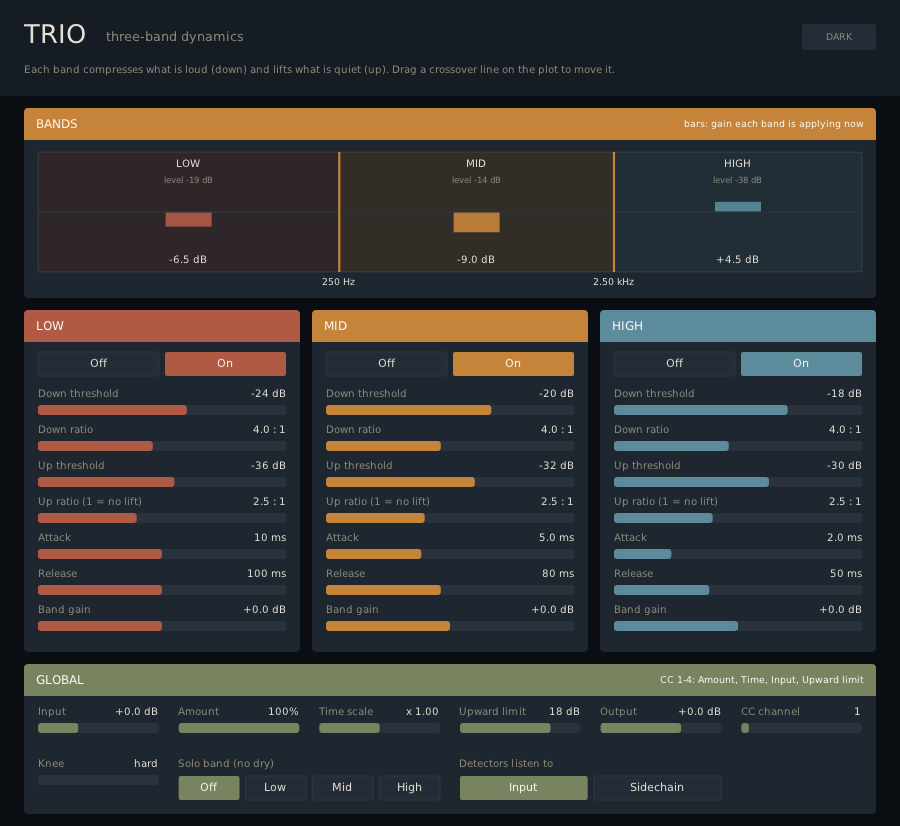The height and width of the screenshot is (826, 900).
Task: Switch the HIGH band to Off
Action: point(674,363)
